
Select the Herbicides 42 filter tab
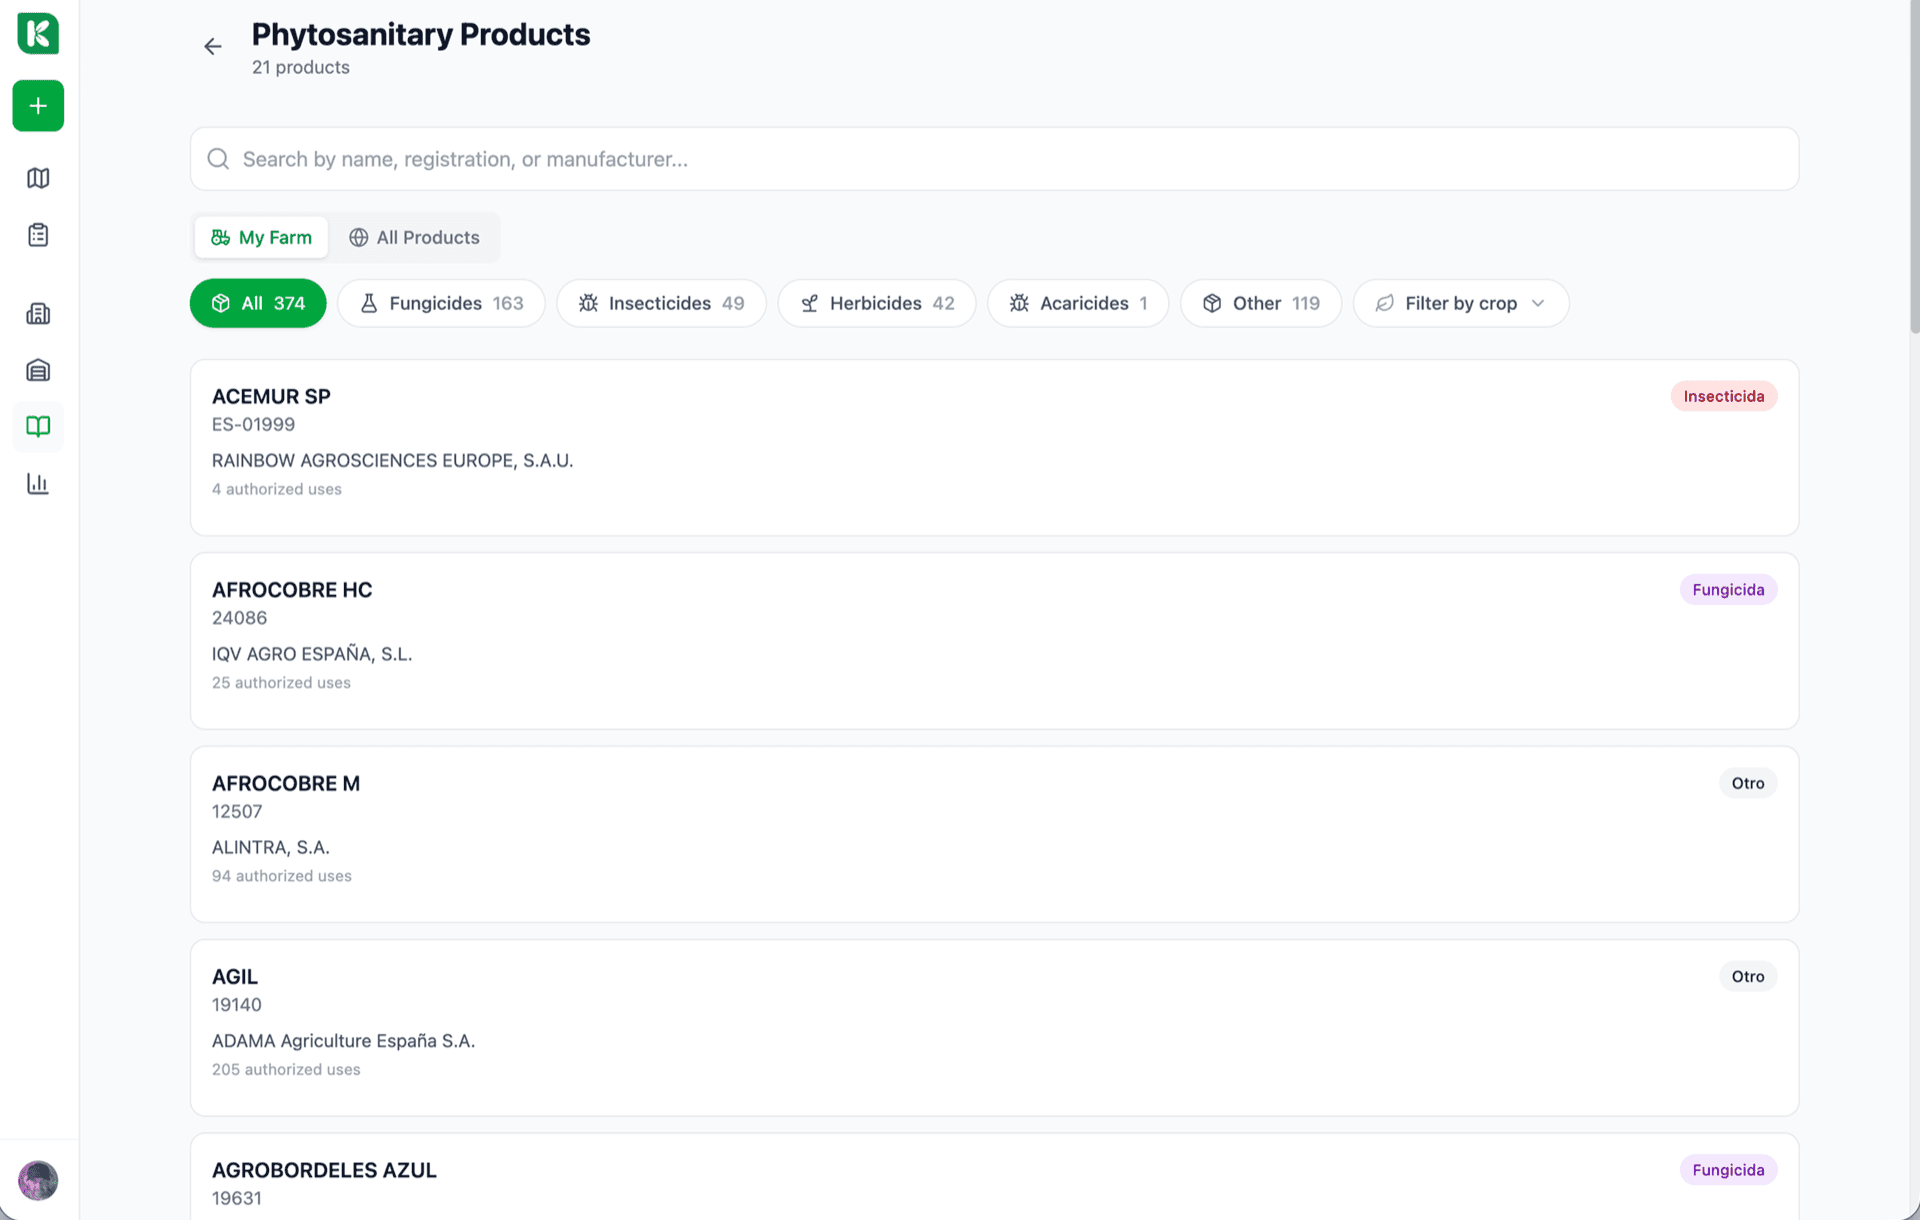[876, 302]
